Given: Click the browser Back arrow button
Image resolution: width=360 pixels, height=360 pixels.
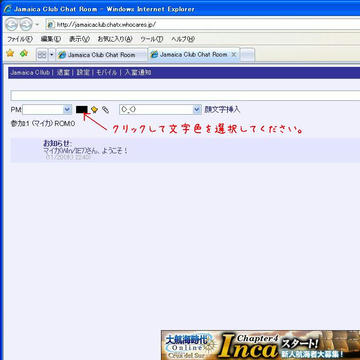Looking at the screenshot, I should click(12, 24).
